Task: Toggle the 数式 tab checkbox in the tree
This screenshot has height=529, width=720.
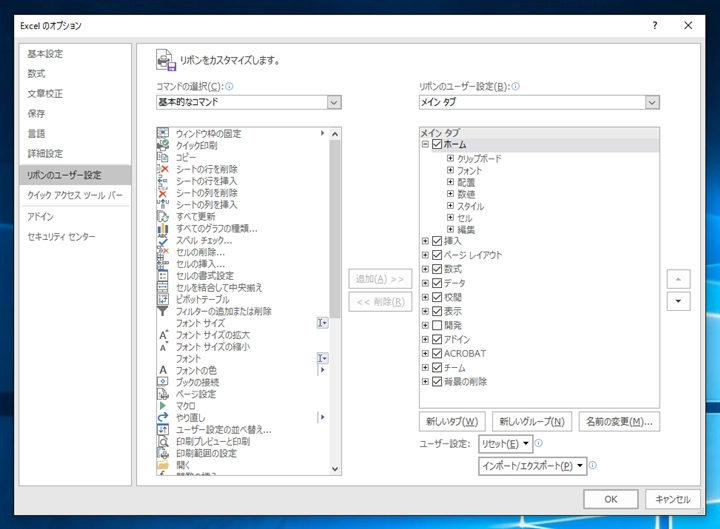Action: (x=437, y=269)
